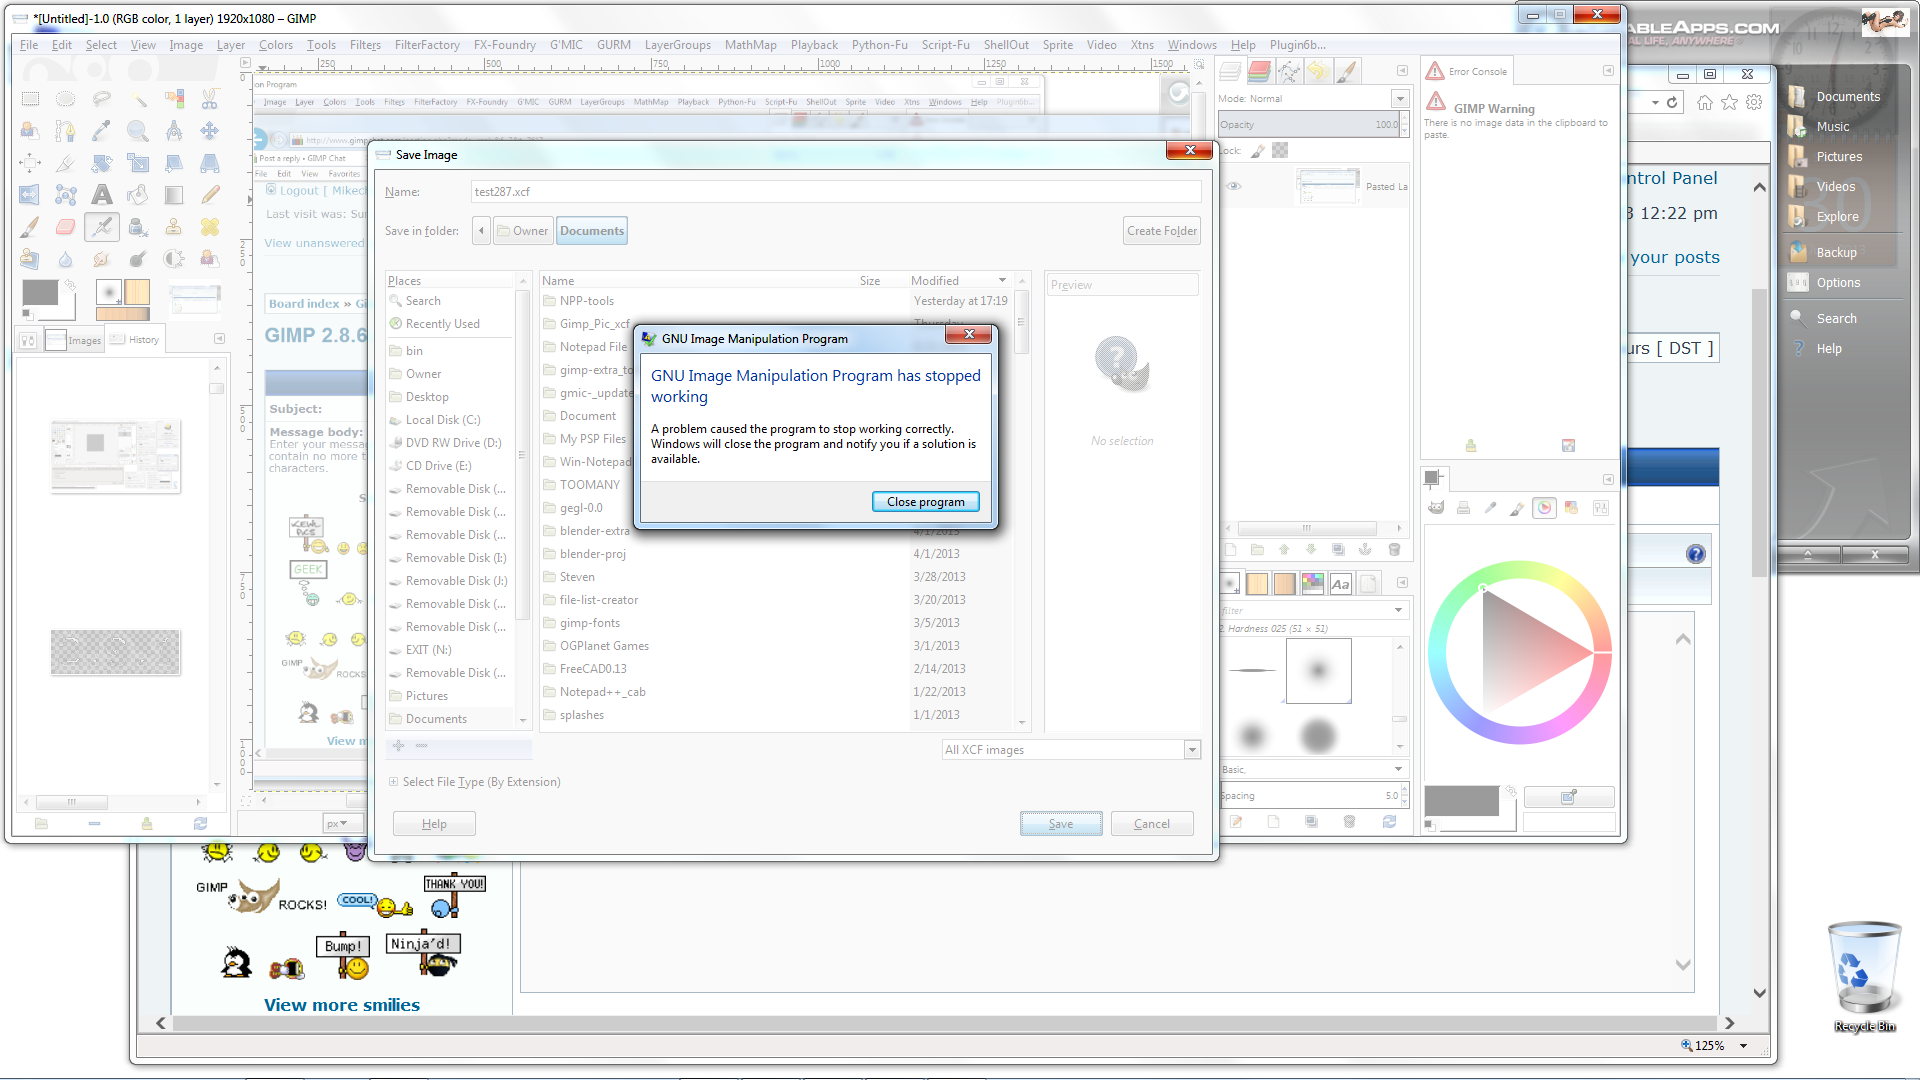This screenshot has width=1920, height=1080.
Task: Toggle the GIMP wilber color selector button
Action: point(1436,508)
